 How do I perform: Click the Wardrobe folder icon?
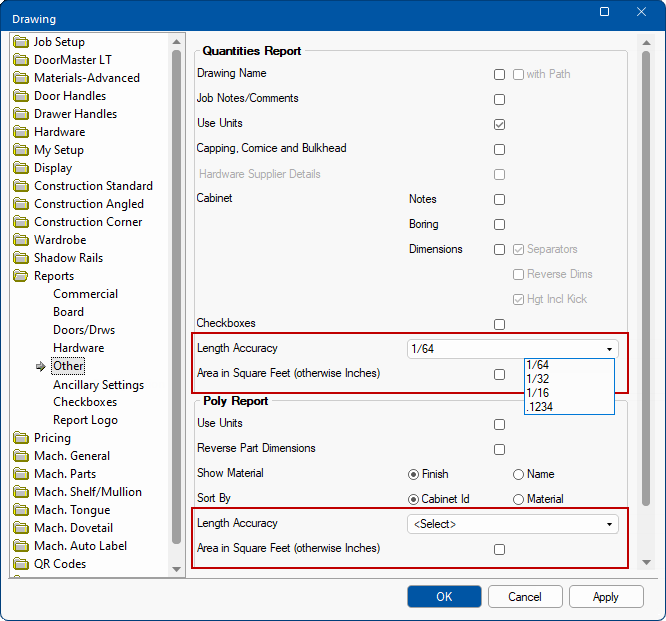21,240
